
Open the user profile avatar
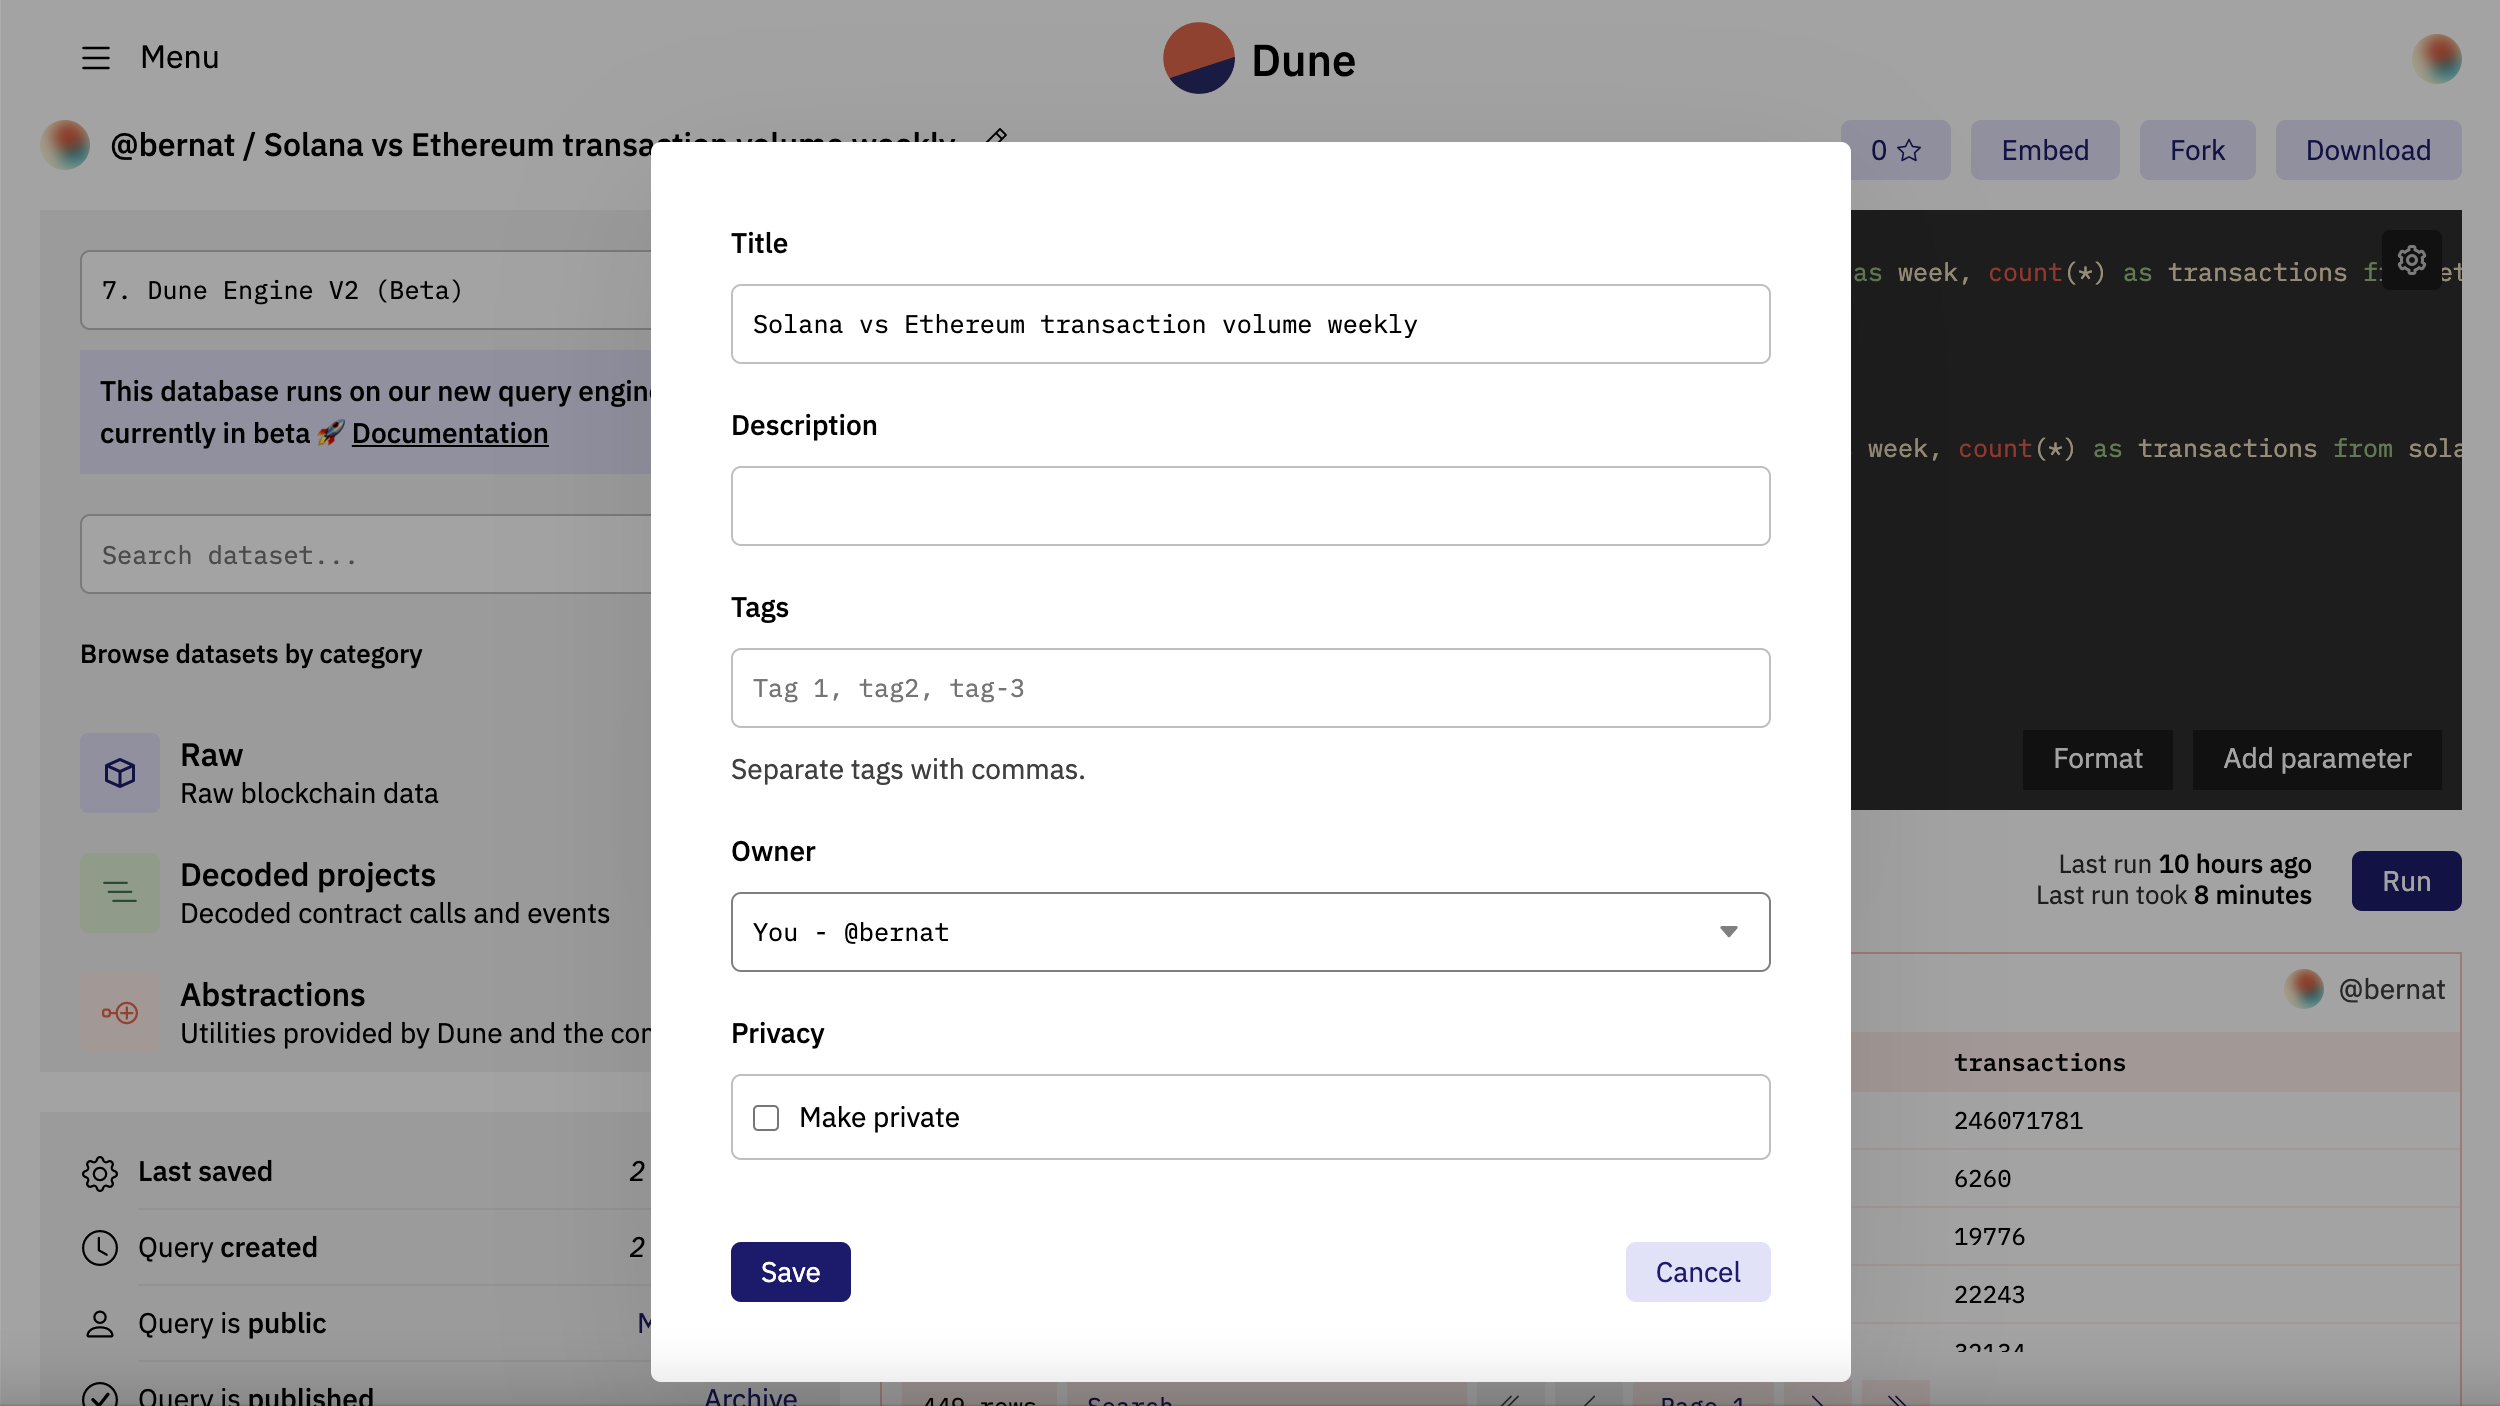point(2436,59)
